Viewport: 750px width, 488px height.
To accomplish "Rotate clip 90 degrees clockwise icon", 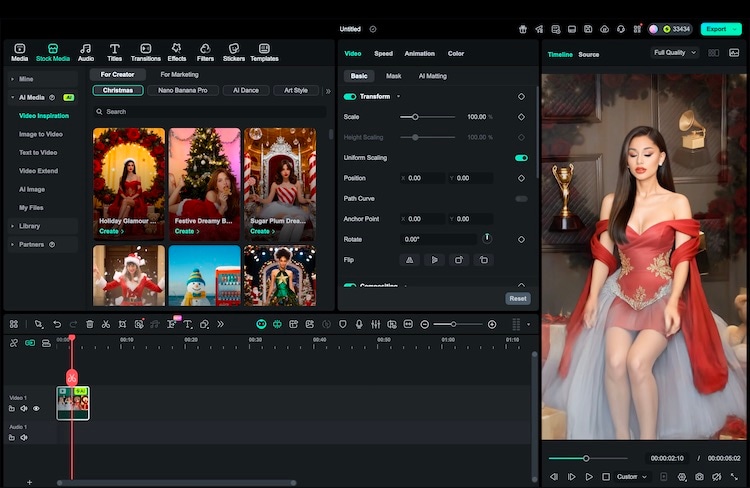I will [x=459, y=260].
